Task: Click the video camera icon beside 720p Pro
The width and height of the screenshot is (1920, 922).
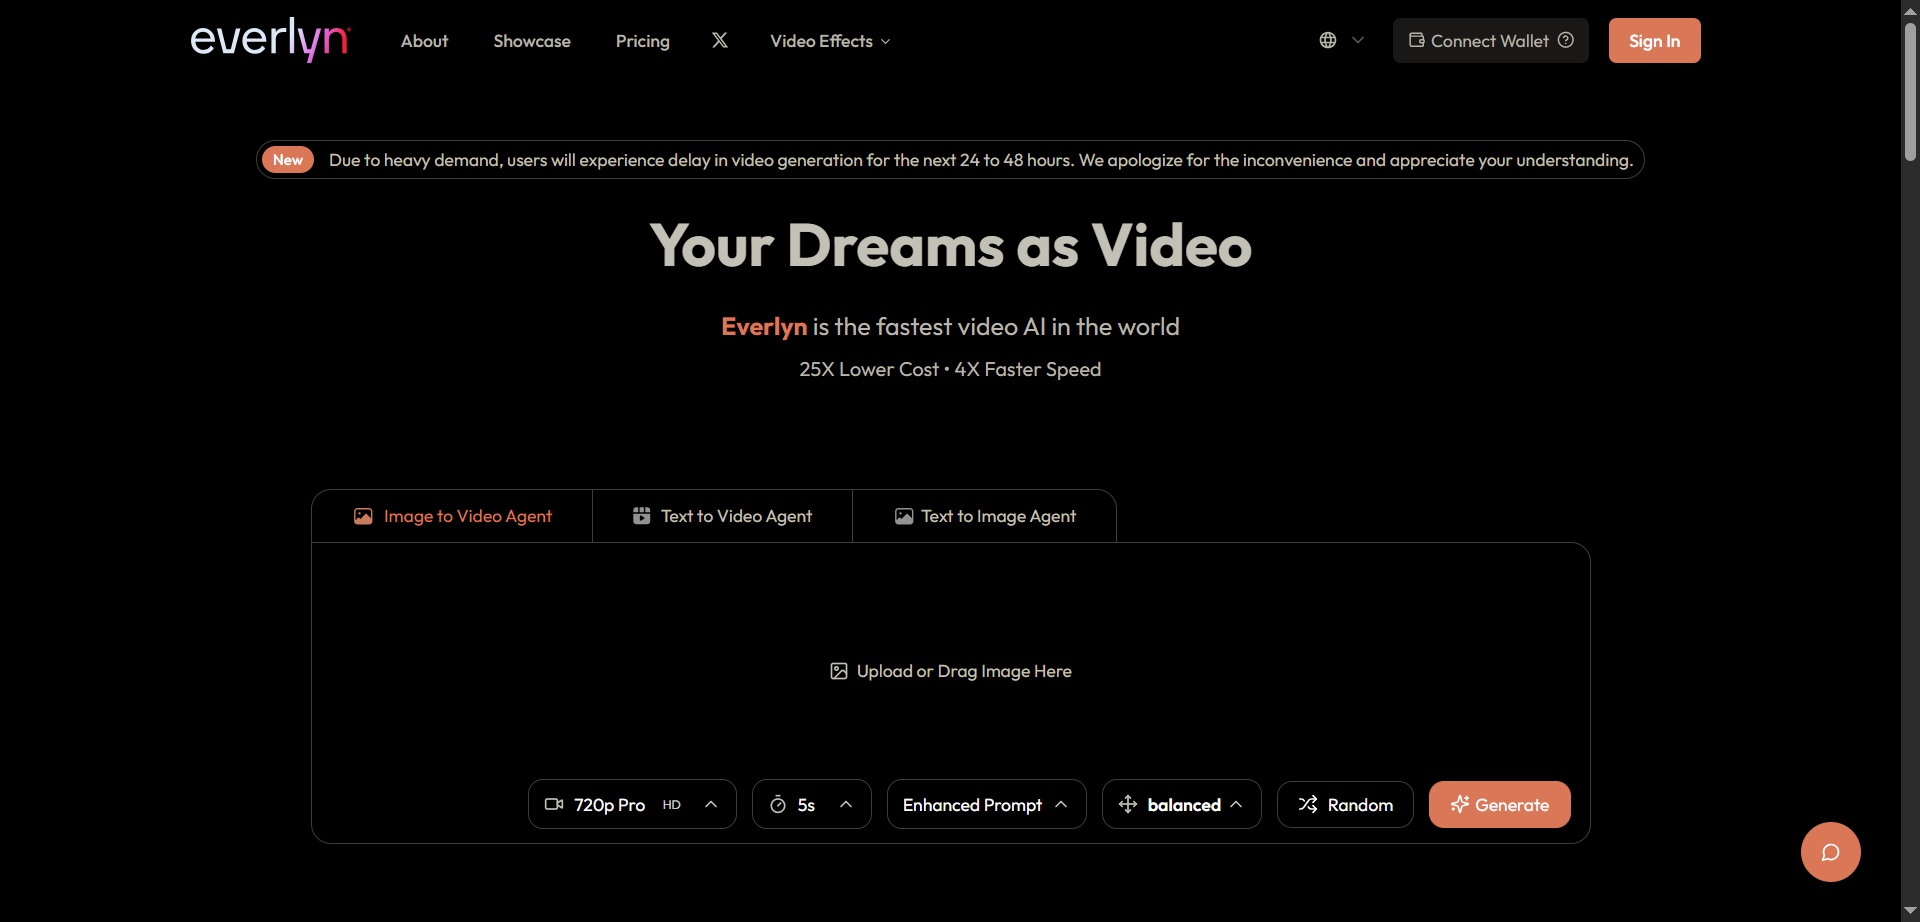Action: (554, 804)
